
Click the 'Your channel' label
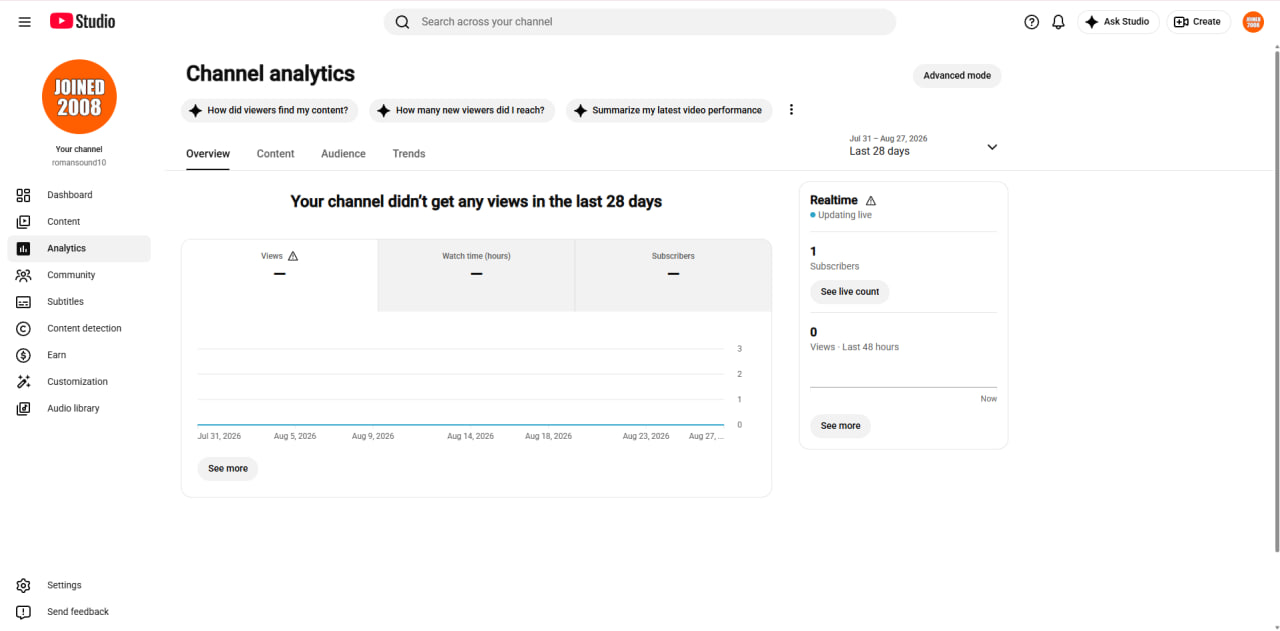[79, 149]
